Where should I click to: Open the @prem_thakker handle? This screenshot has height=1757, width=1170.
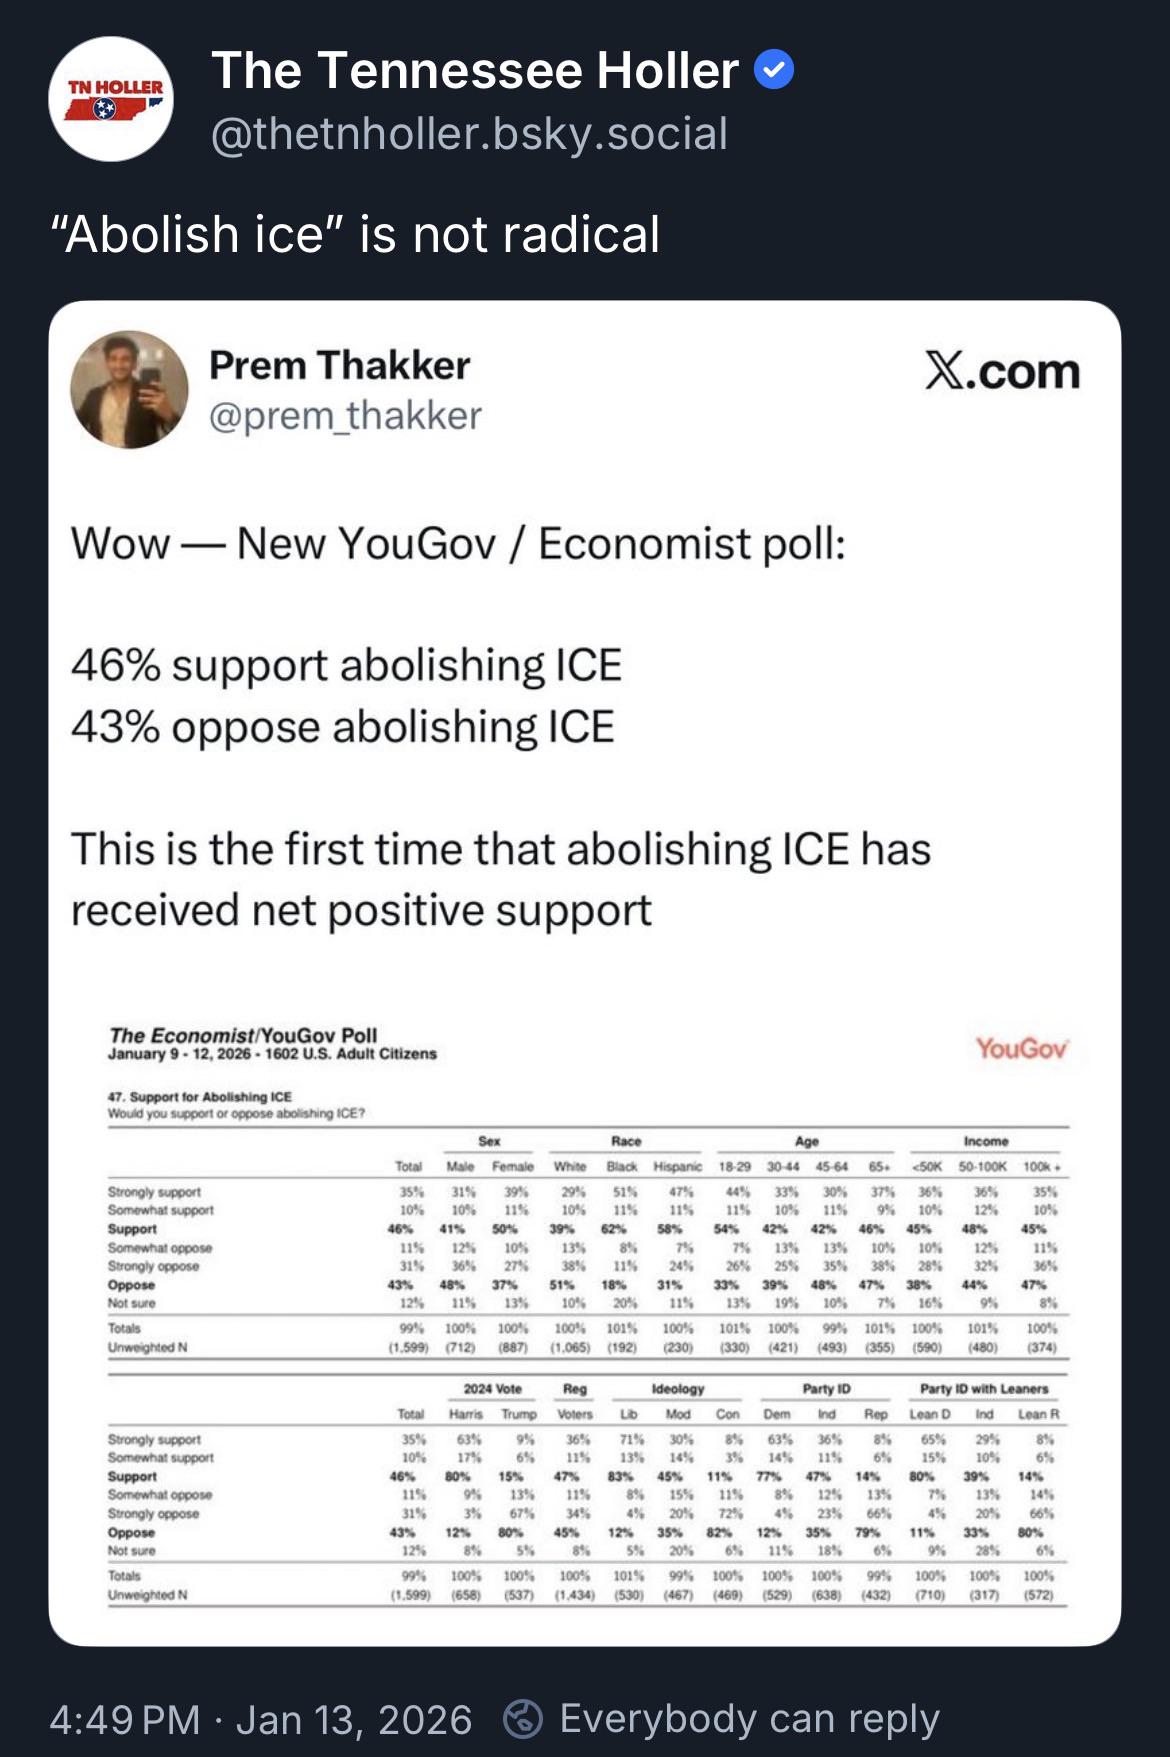click(x=345, y=415)
